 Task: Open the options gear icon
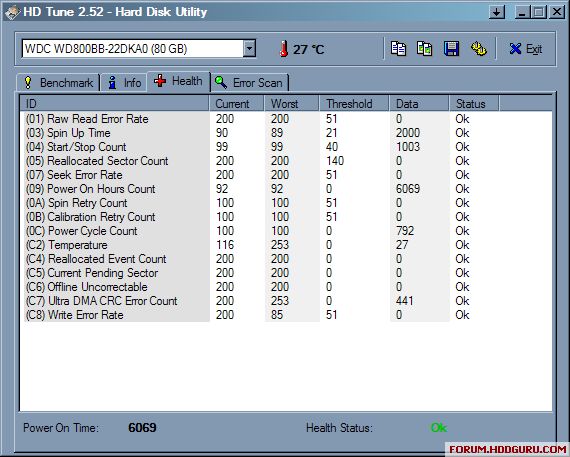click(478, 49)
